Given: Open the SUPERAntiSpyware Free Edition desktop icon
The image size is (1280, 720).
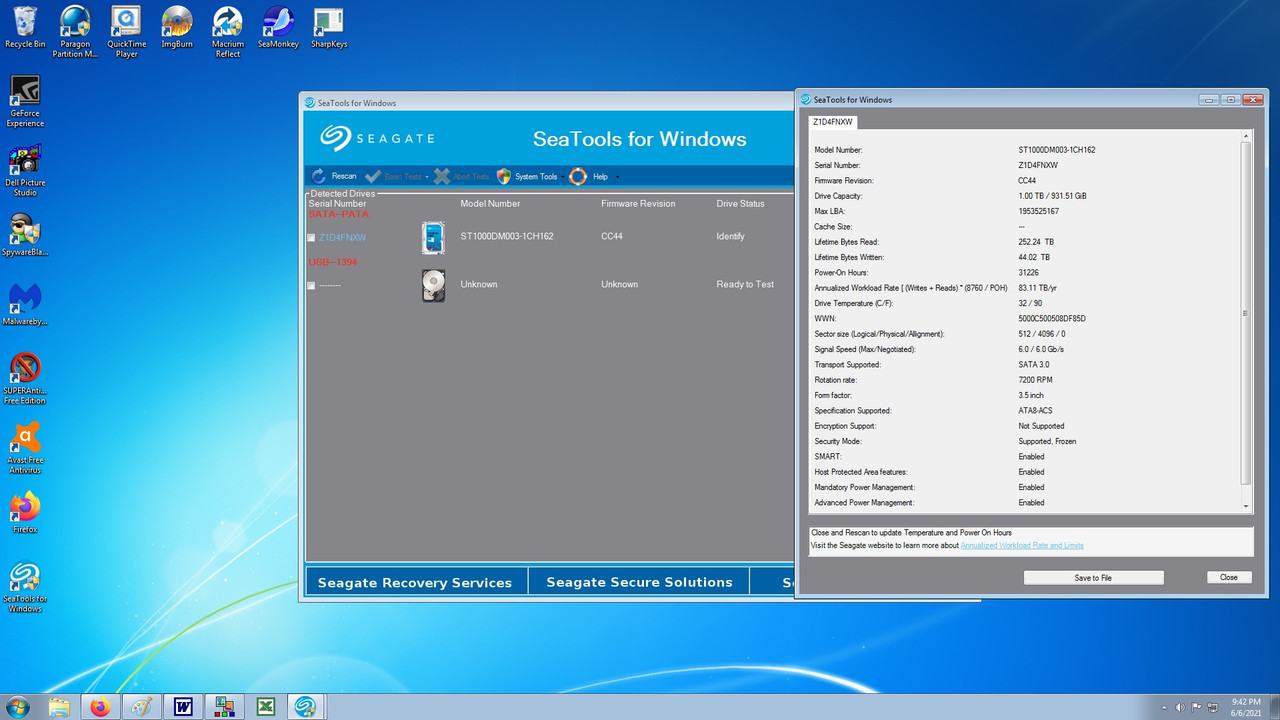Looking at the screenshot, I should [x=25, y=378].
